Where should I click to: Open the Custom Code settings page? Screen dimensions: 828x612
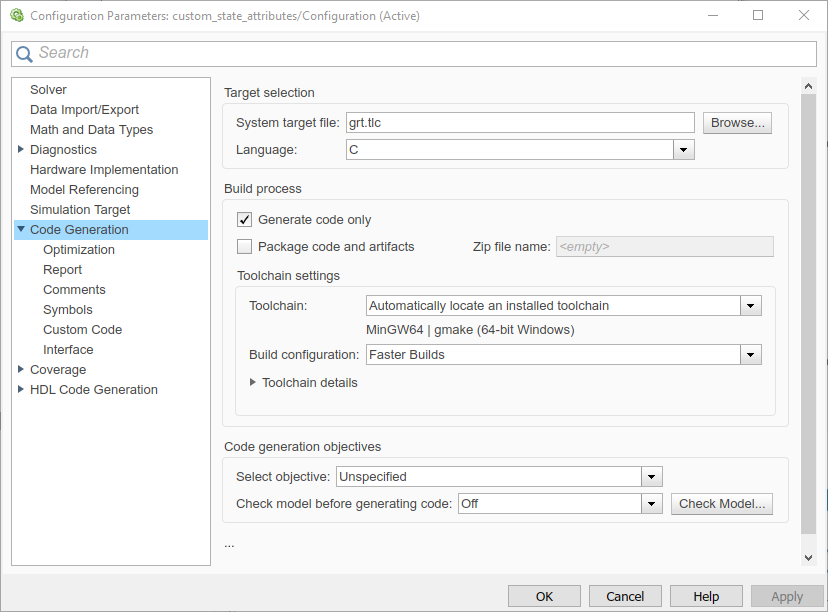82,330
